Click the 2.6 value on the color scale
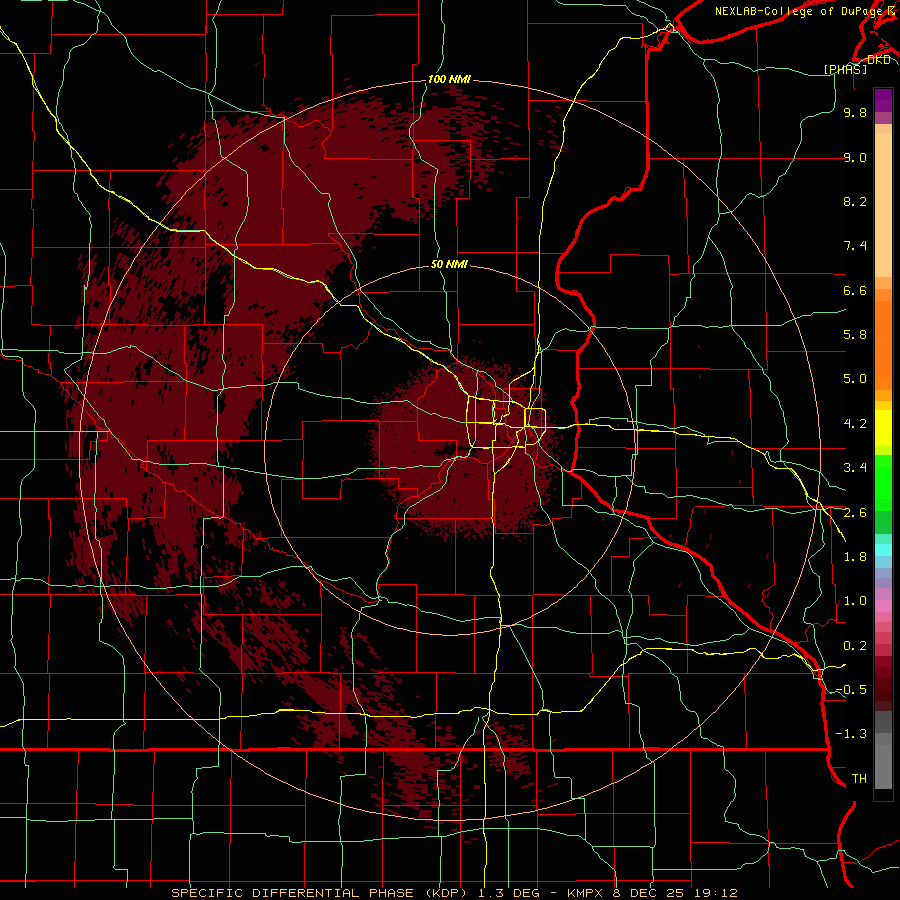This screenshot has width=900, height=900. click(855, 513)
